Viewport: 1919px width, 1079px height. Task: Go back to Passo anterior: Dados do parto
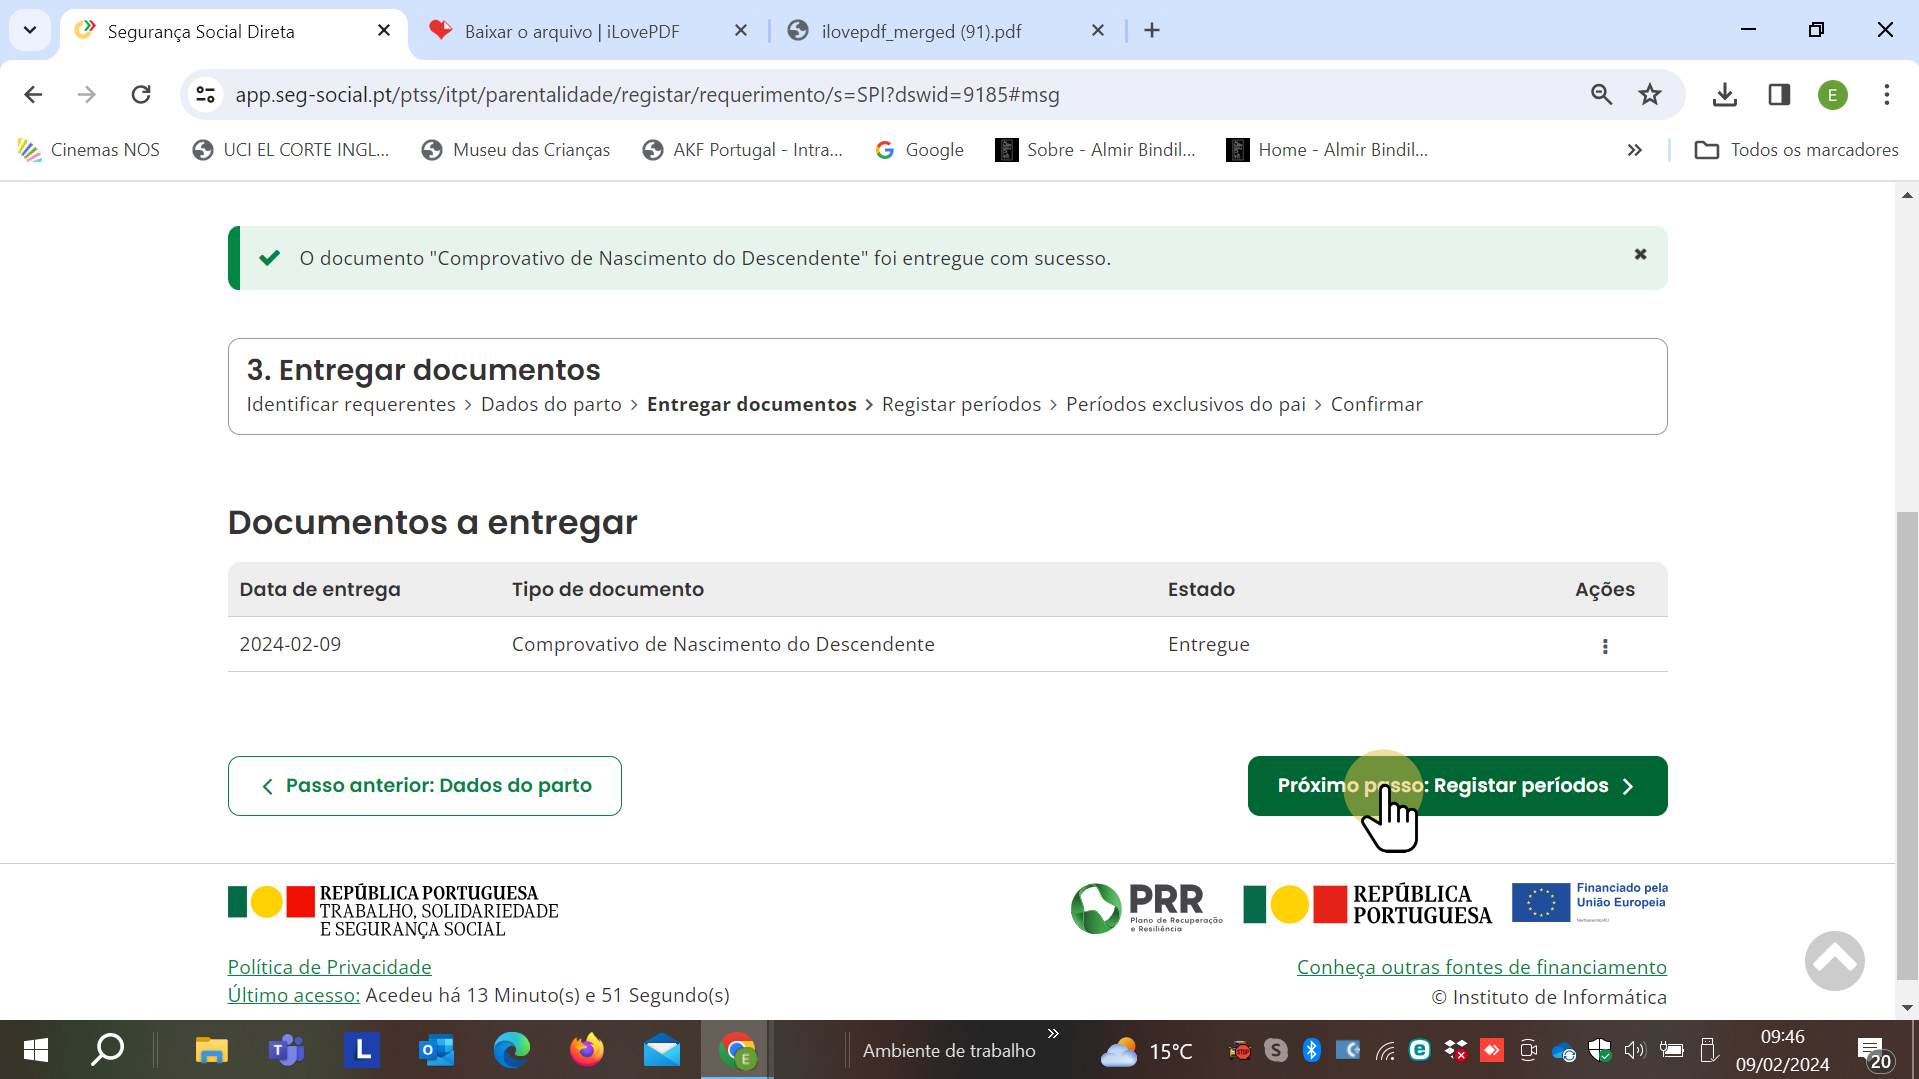point(425,786)
